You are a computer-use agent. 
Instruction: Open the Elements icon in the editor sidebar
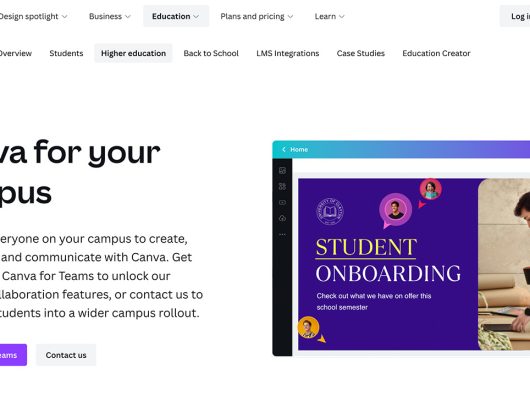(282, 186)
